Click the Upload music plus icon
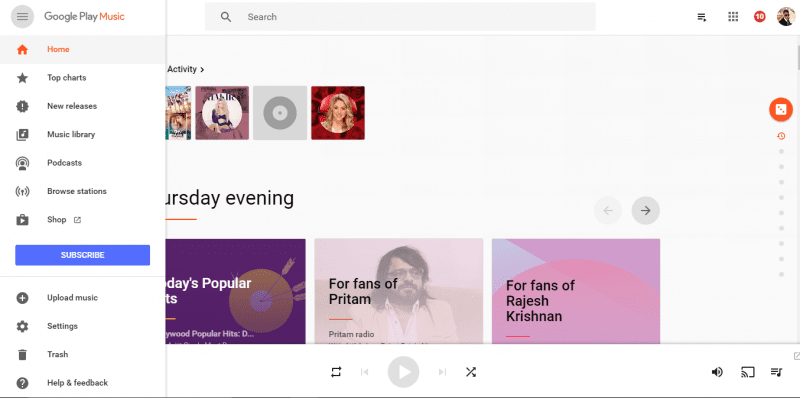Viewport: 800px width, 398px height. (22, 298)
